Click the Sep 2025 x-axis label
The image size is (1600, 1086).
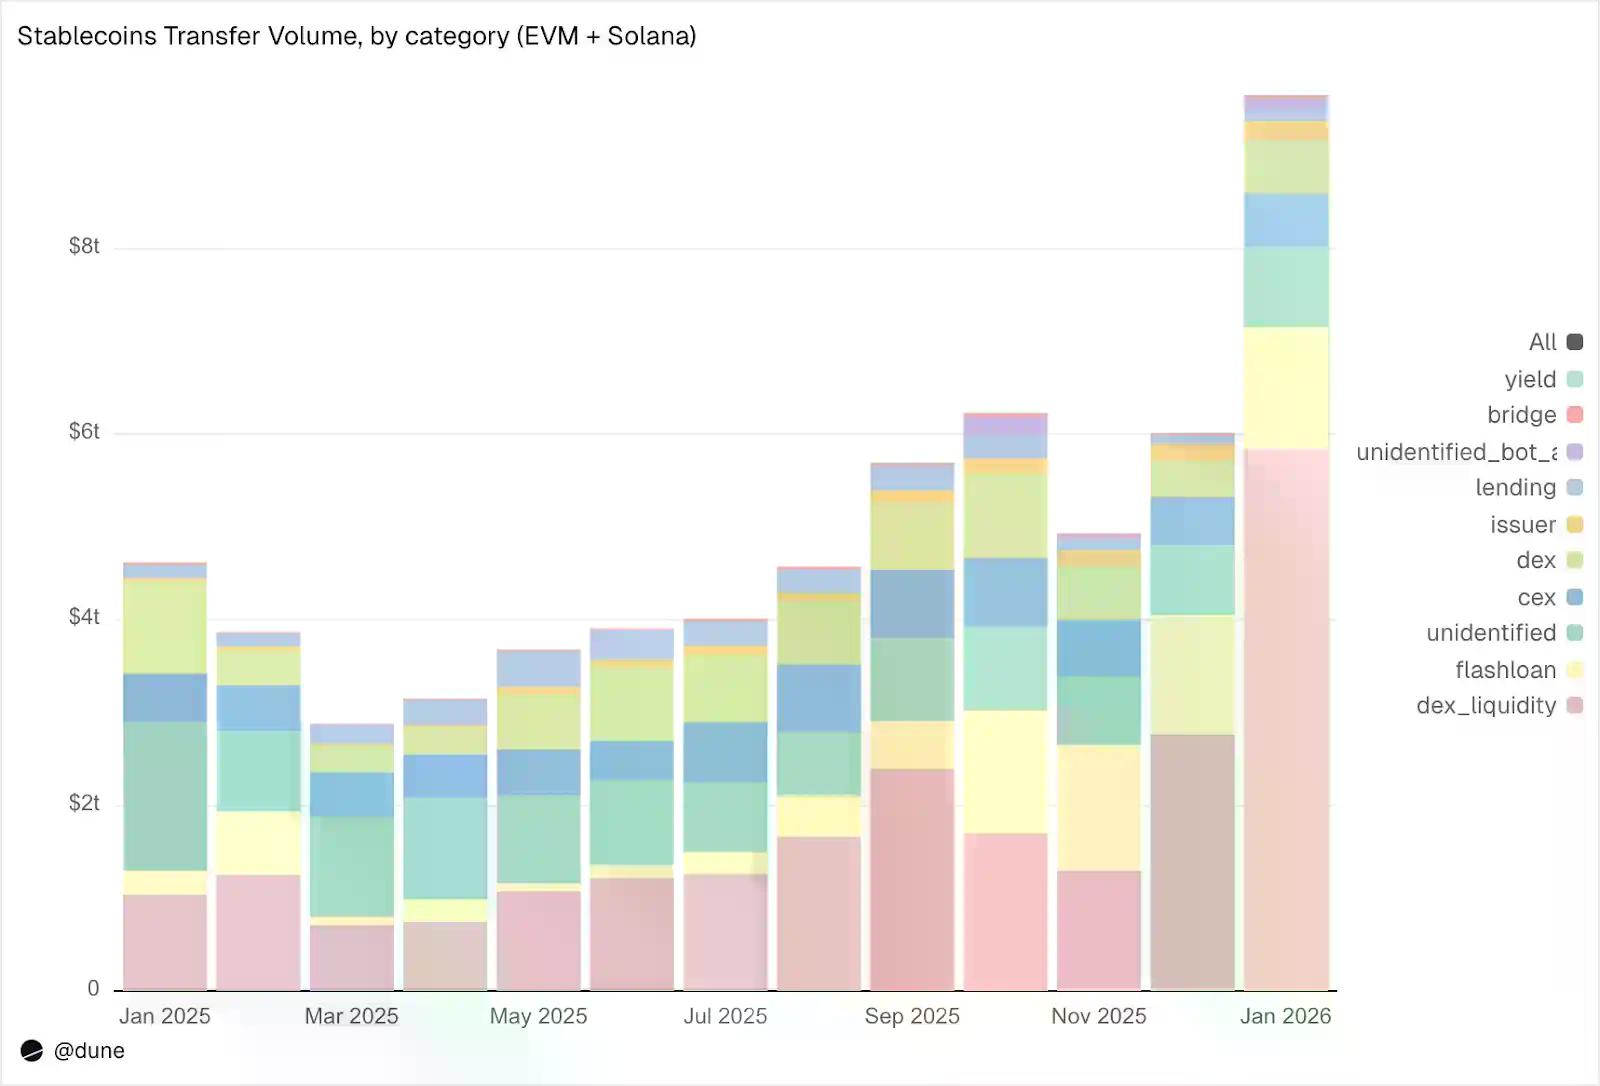tap(912, 1016)
